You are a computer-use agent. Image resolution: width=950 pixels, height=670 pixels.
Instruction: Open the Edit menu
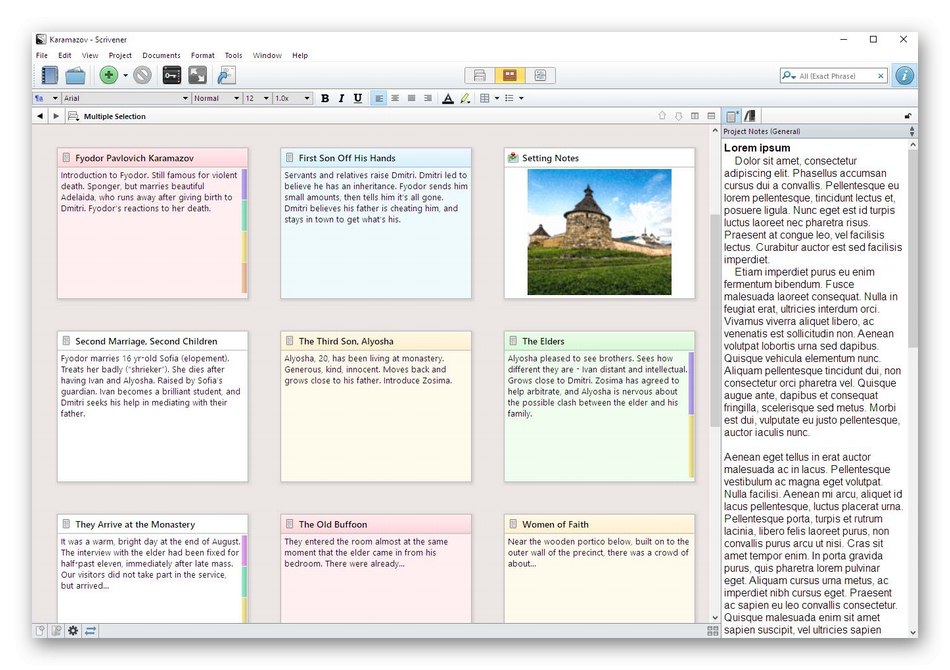[x=65, y=55]
